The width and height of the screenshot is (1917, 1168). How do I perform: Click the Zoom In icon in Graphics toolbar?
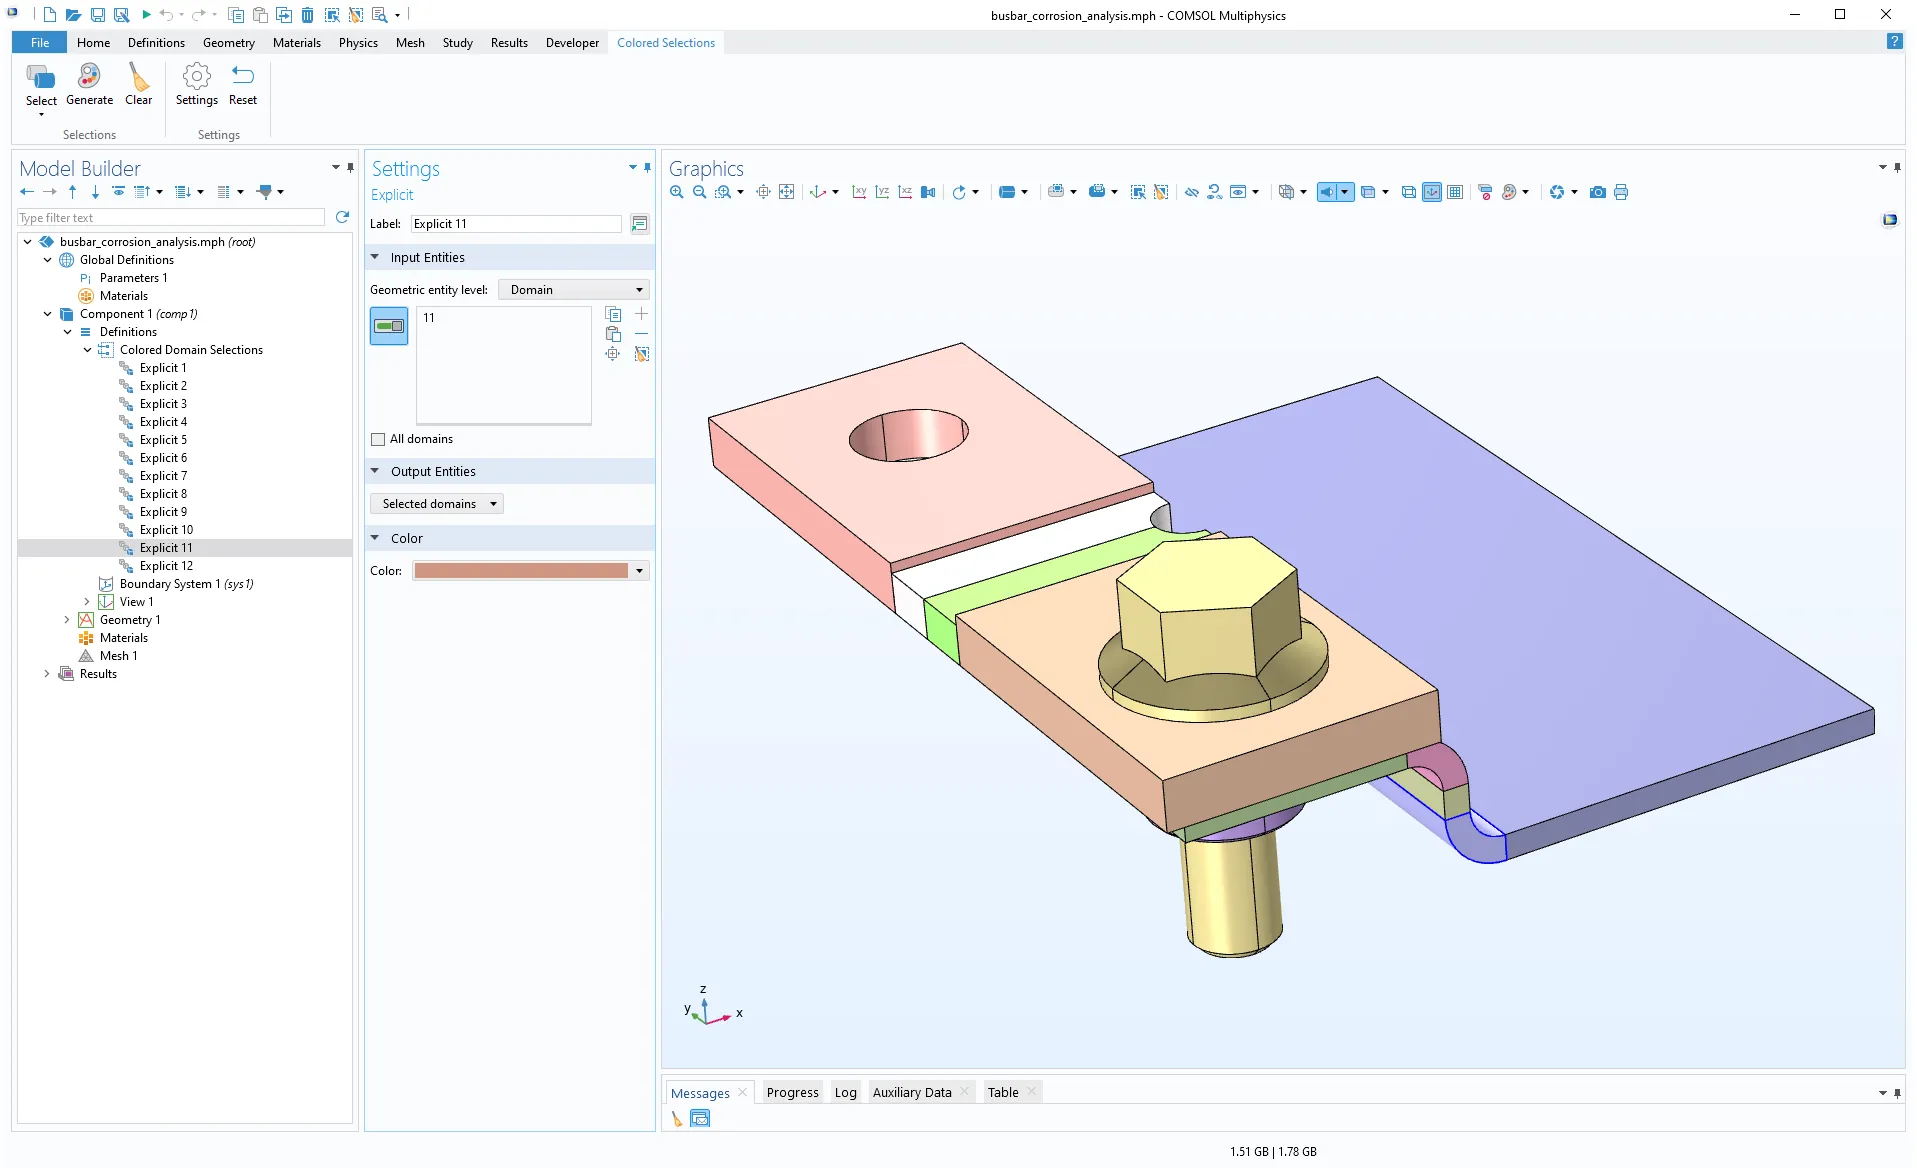[x=677, y=192]
